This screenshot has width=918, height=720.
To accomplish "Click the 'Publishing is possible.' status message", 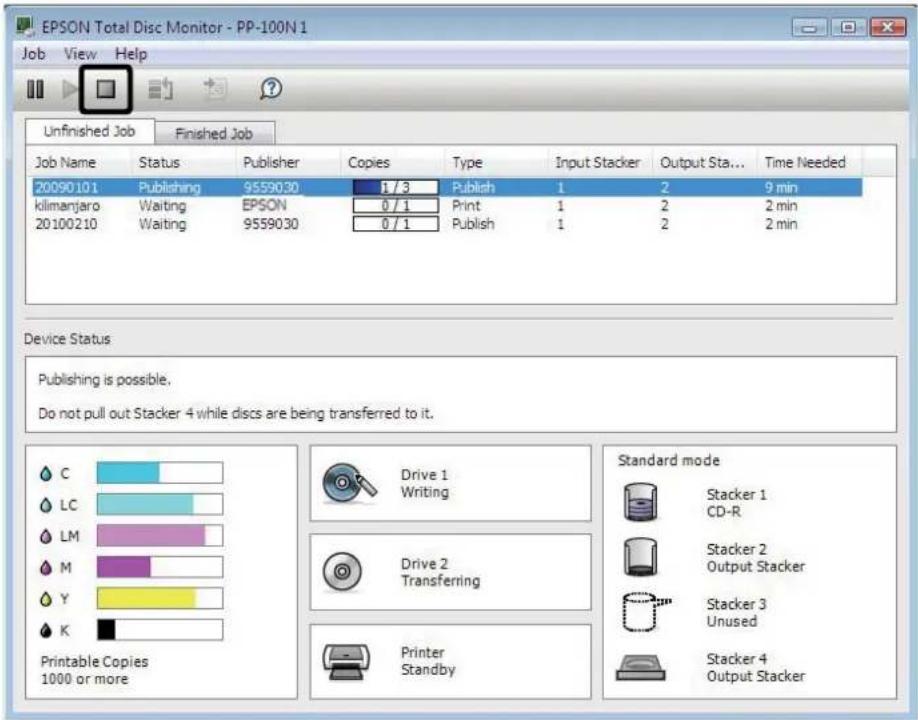I will pos(105,379).
